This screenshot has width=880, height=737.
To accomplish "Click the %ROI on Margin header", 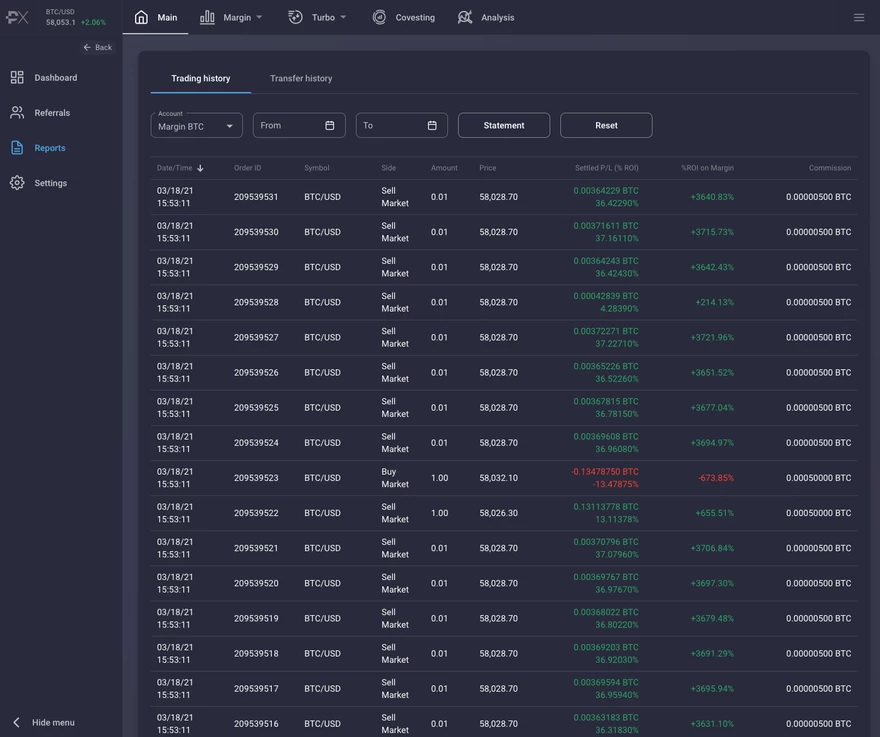I will point(707,168).
